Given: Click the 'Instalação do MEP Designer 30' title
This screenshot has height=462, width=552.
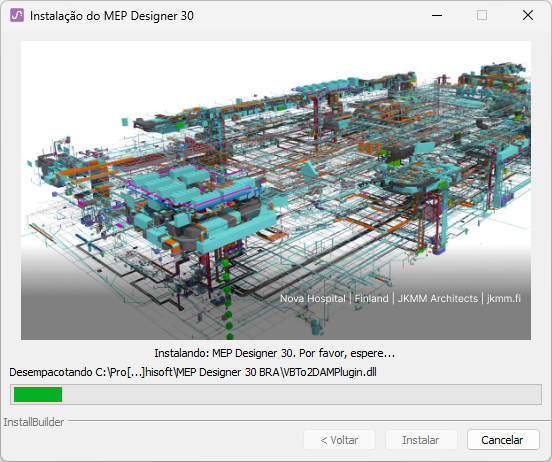Looking at the screenshot, I should click(112, 16).
